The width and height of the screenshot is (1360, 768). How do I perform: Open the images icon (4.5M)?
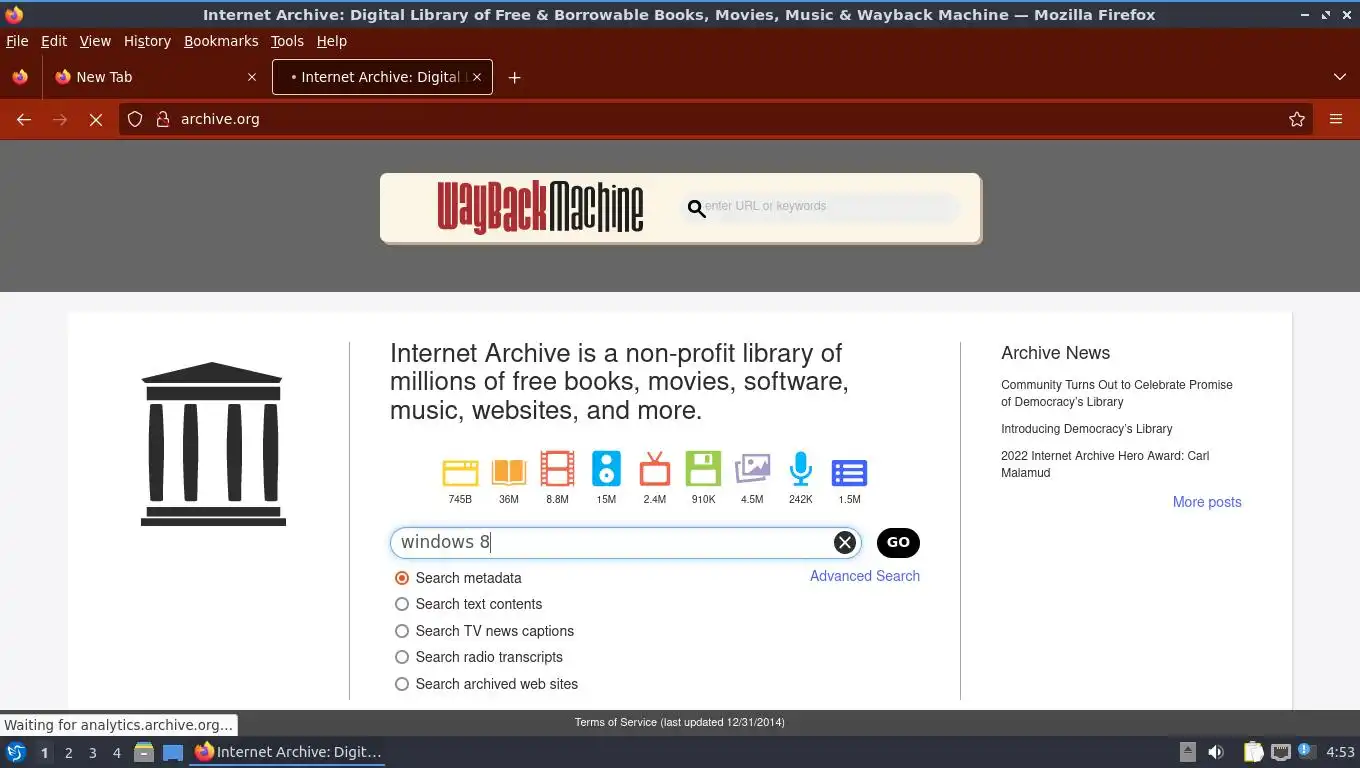click(x=752, y=469)
